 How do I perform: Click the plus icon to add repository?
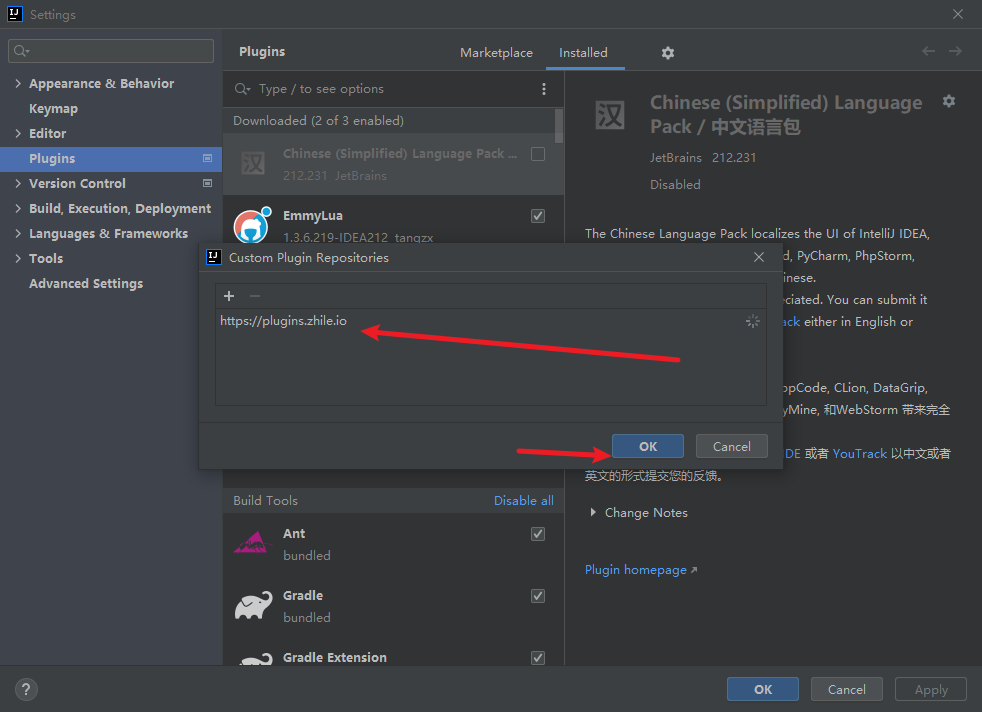coord(229,296)
